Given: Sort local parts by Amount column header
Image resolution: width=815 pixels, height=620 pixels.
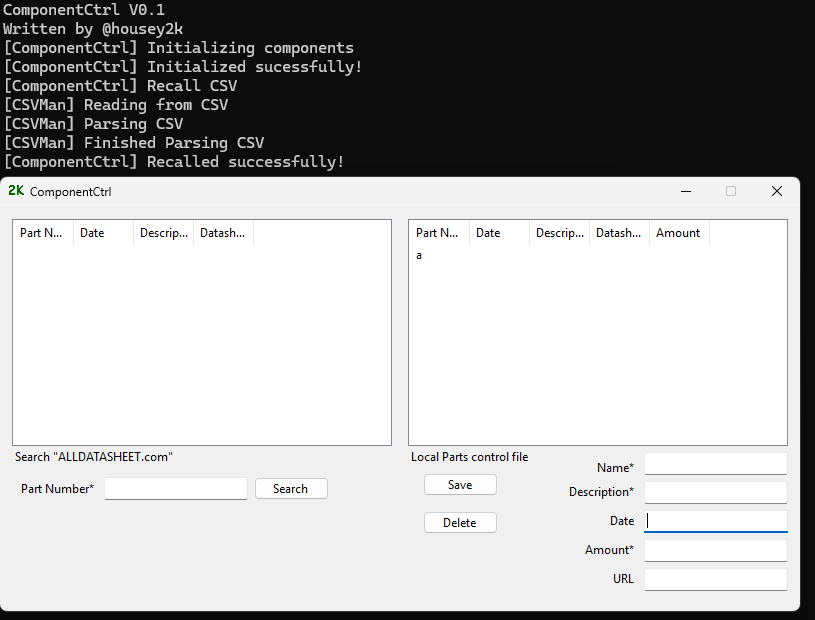Looking at the screenshot, I should coord(678,233).
